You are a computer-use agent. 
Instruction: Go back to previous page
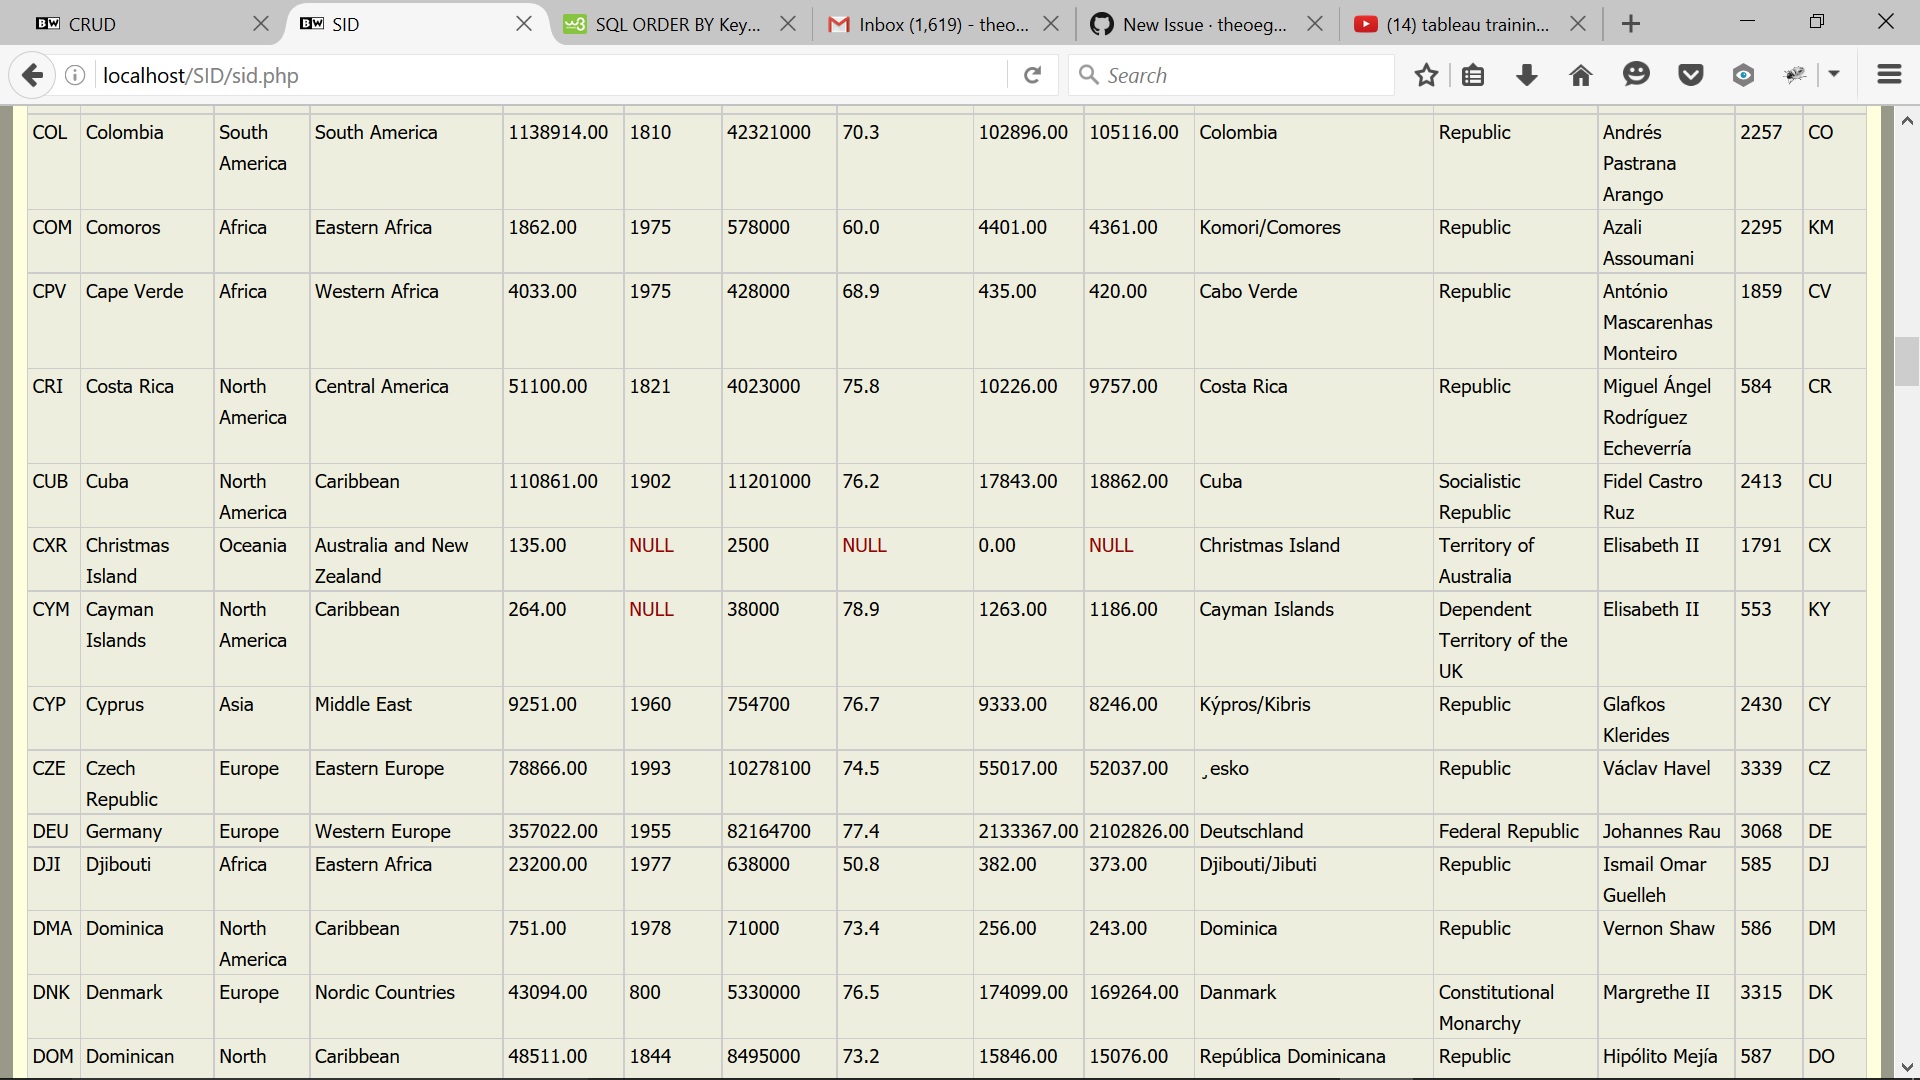[32, 75]
